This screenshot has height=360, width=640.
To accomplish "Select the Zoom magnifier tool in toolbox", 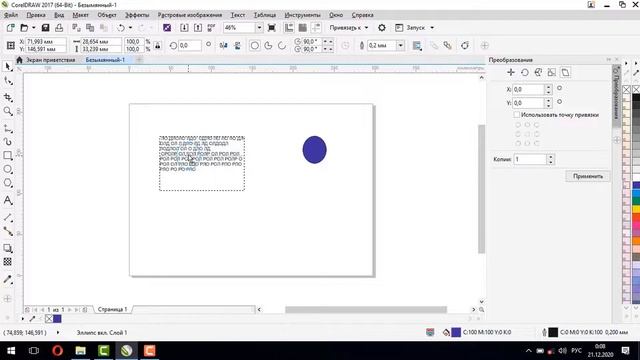I will tap(8, 111).
